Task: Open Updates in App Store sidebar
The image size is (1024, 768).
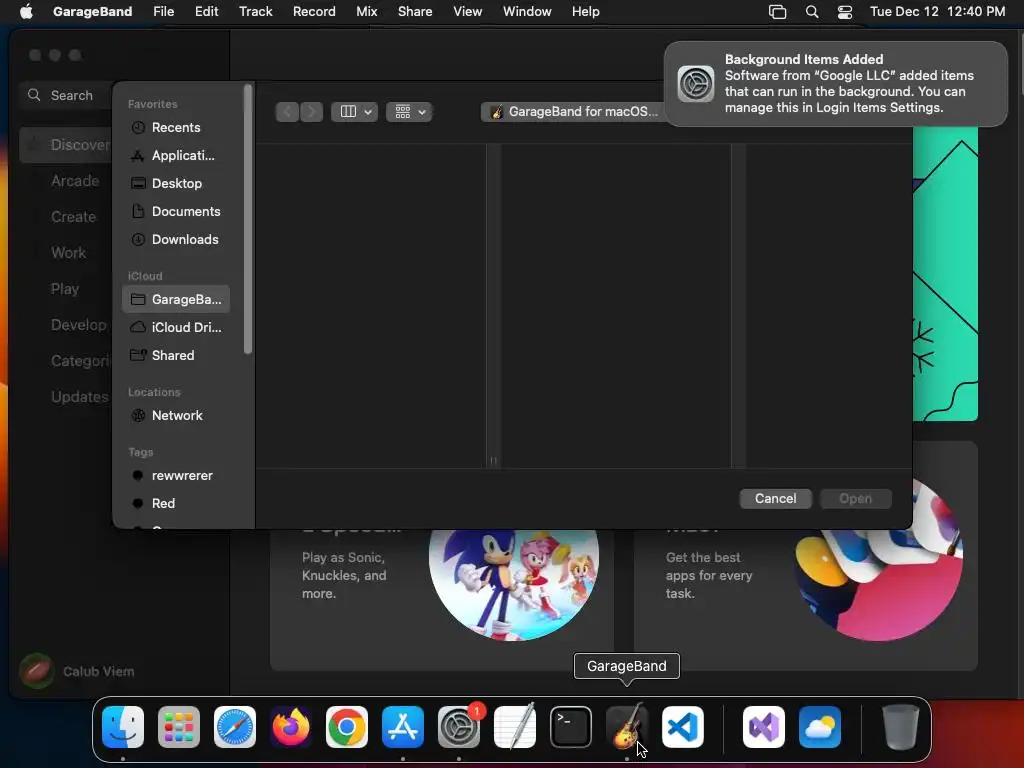Action: [80, 397]
